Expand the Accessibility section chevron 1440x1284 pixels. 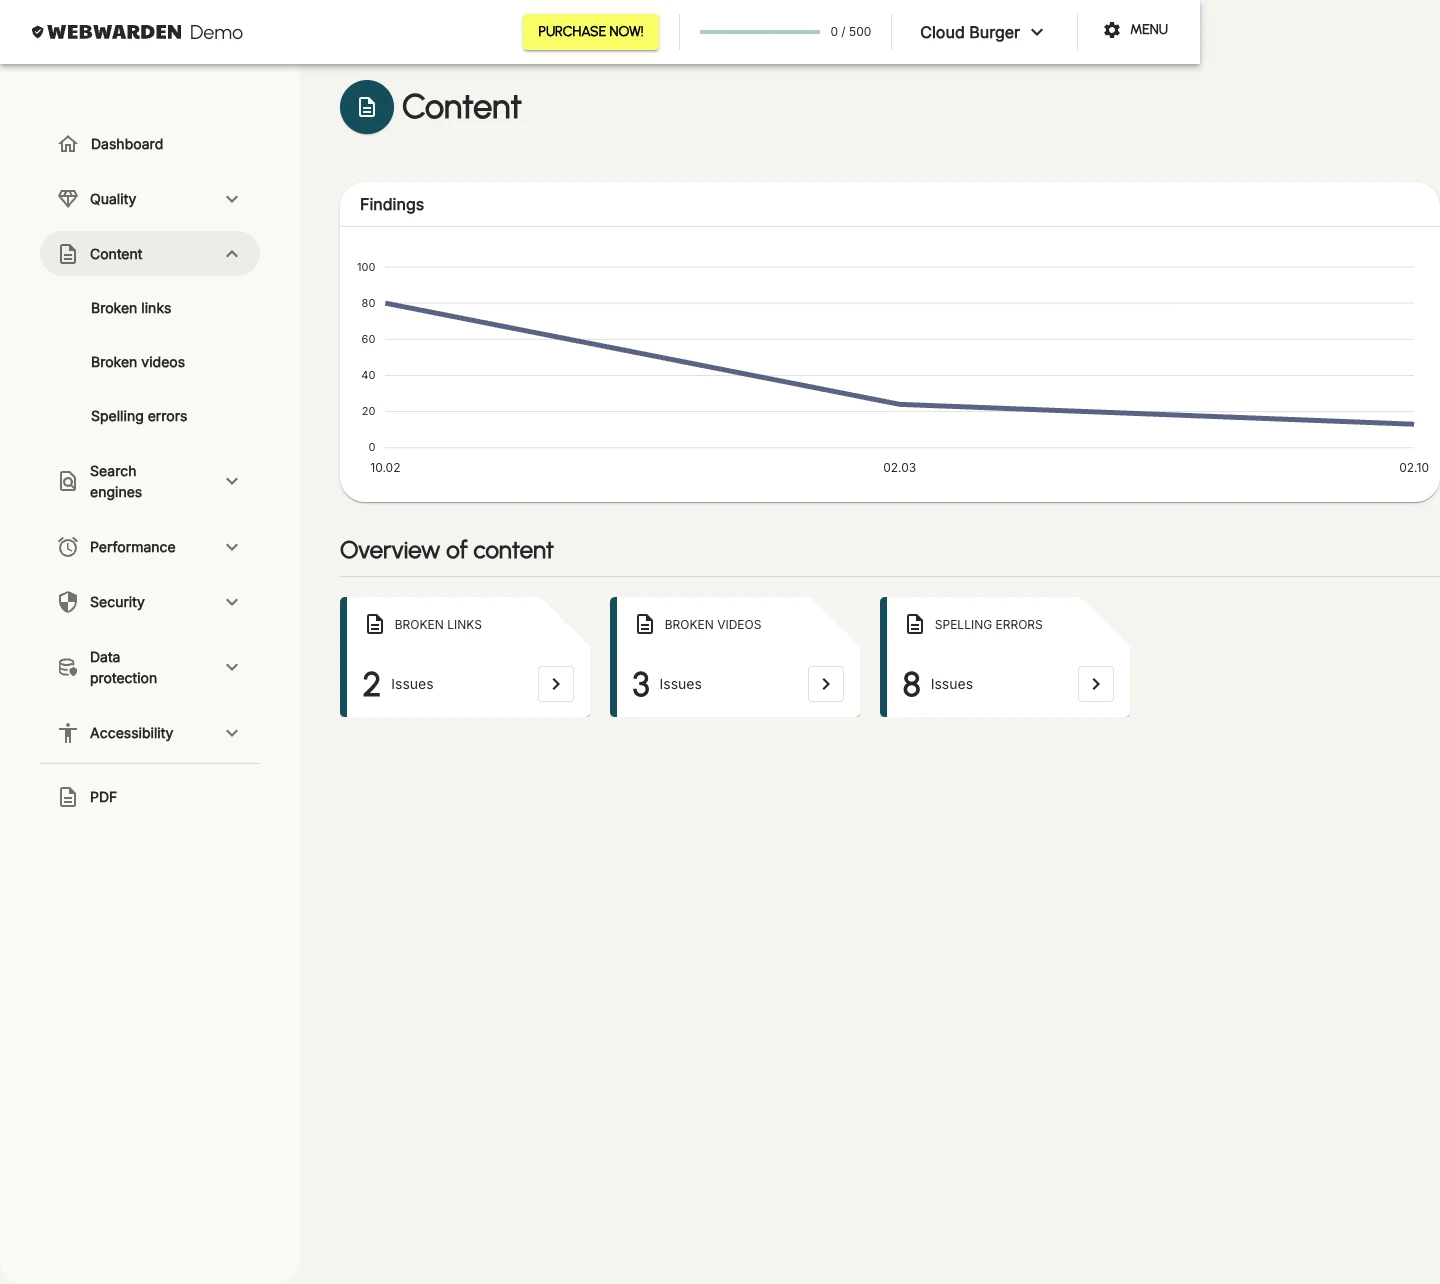coord(232,733)
